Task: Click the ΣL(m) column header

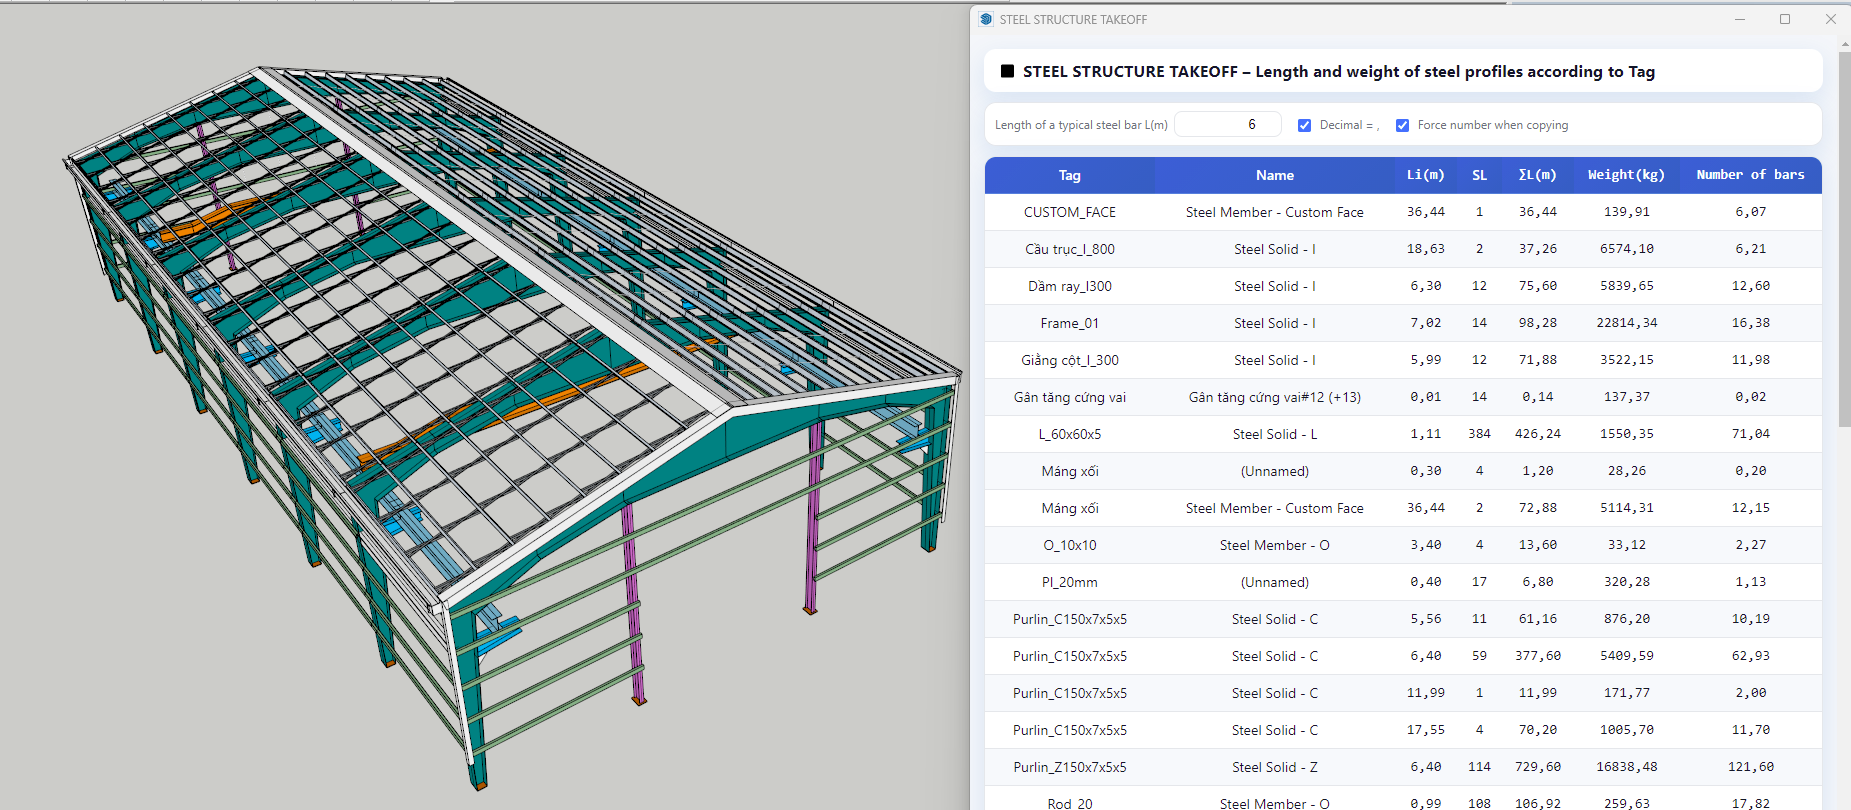Action: pos(1537,175)
